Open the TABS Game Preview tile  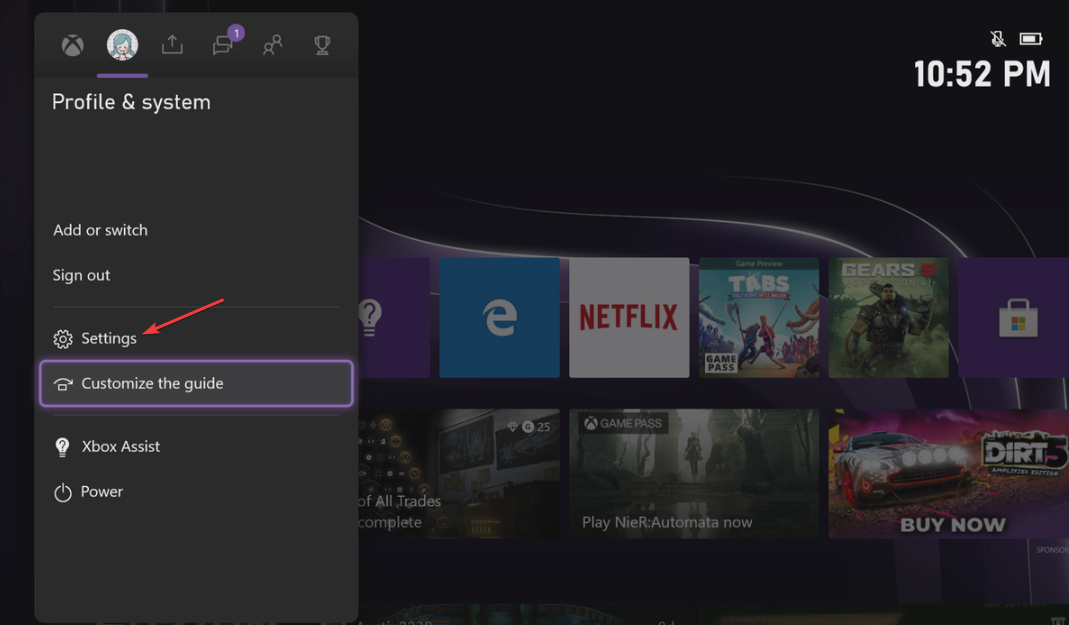pyautogui.click(x=759, y=318)
